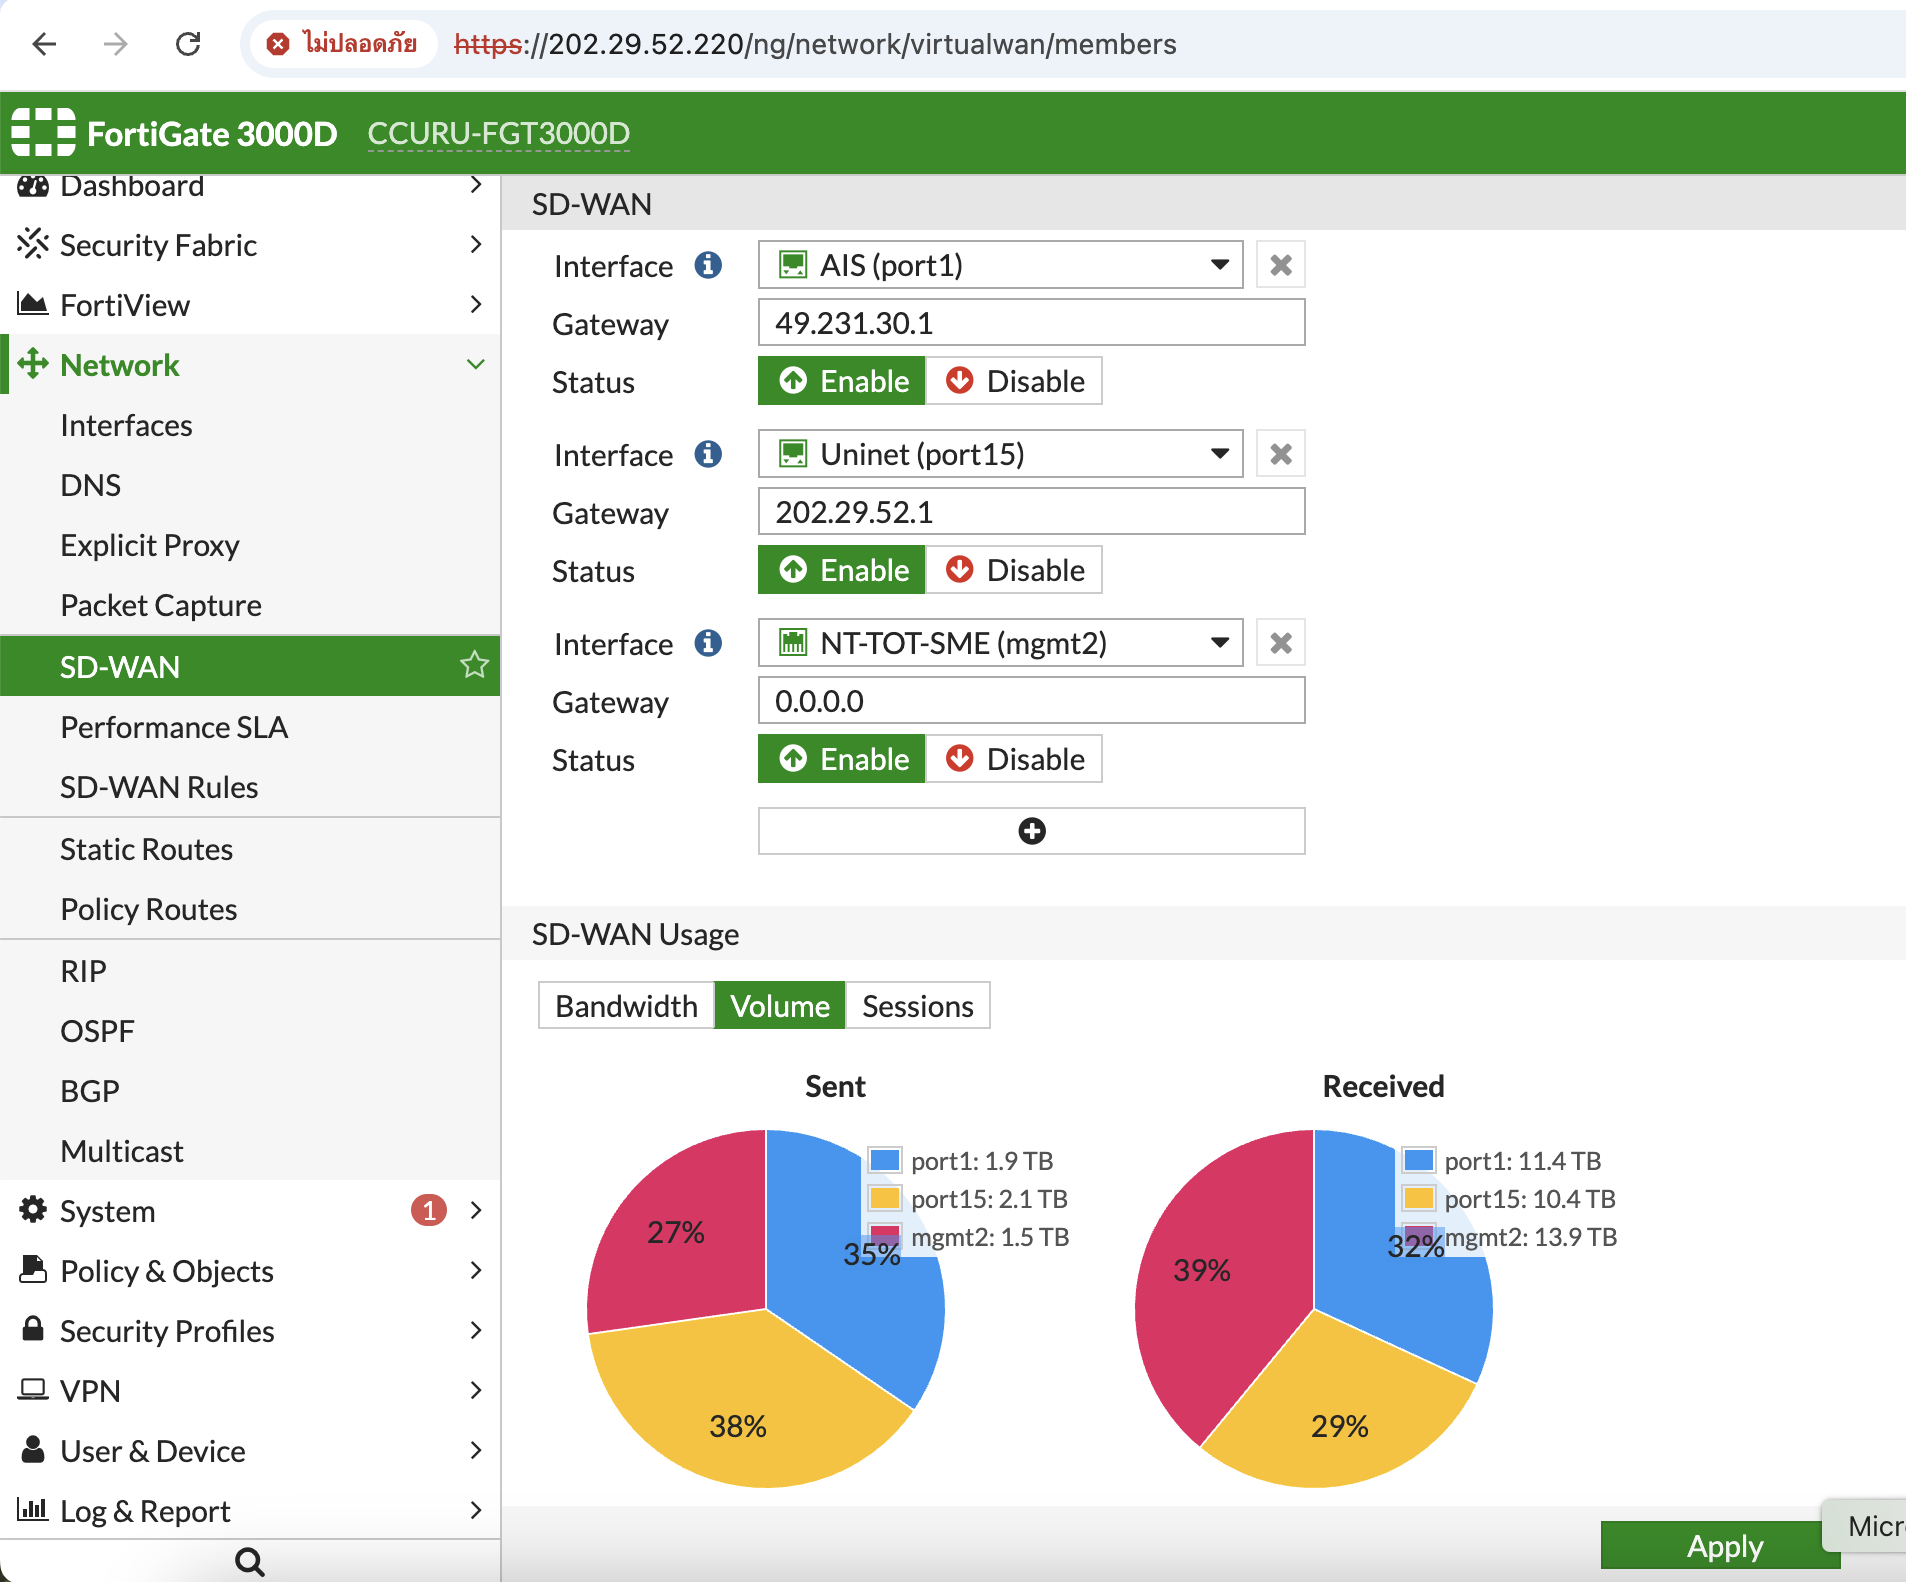Click the System notification badge showing 1
Viewport: 1906px width, 1582px height.
point(429,1210)
